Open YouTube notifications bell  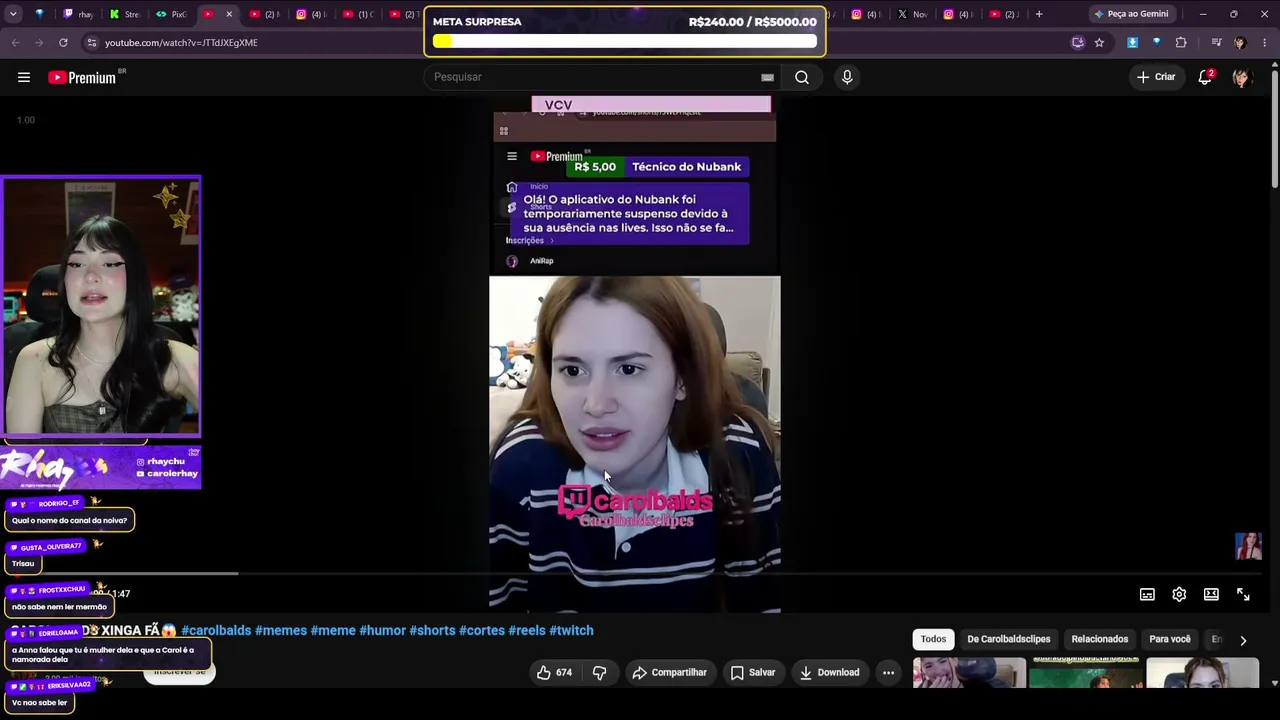click(1205, 77)
